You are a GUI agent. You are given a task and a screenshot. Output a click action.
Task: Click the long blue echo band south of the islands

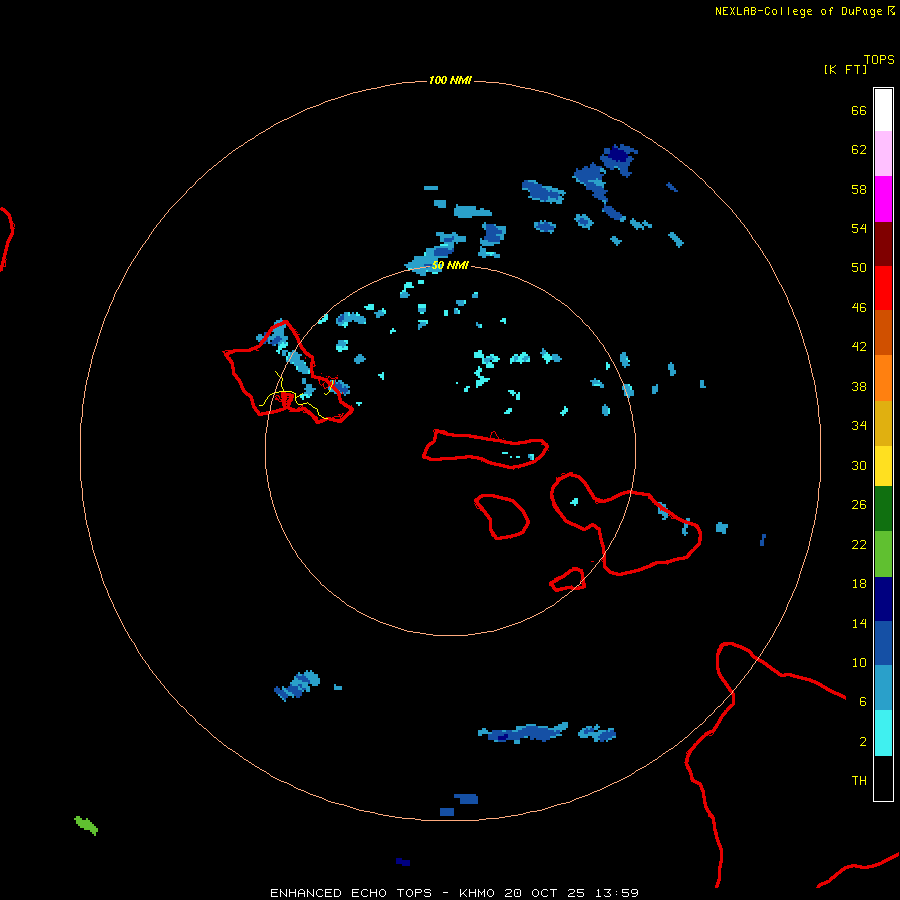(x=523, y=733)
